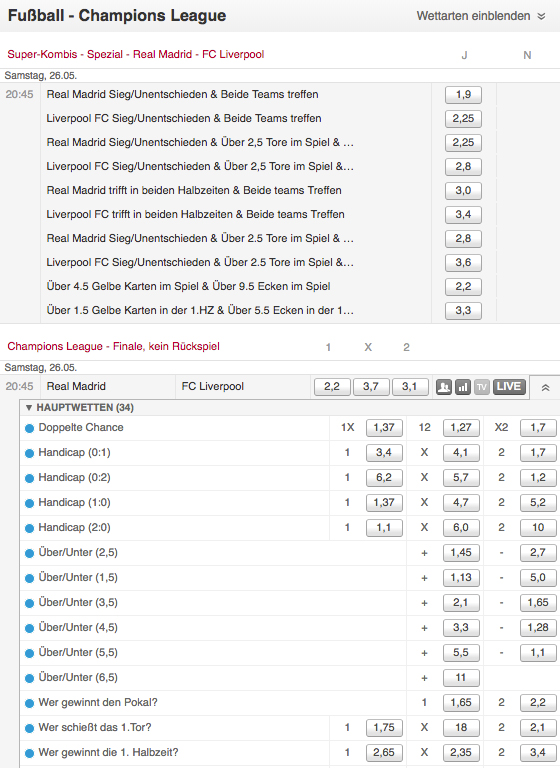Pick Über 6,5 odds 11
The height and width of the screenshot is (768, 560).
[x=461, y=677]
